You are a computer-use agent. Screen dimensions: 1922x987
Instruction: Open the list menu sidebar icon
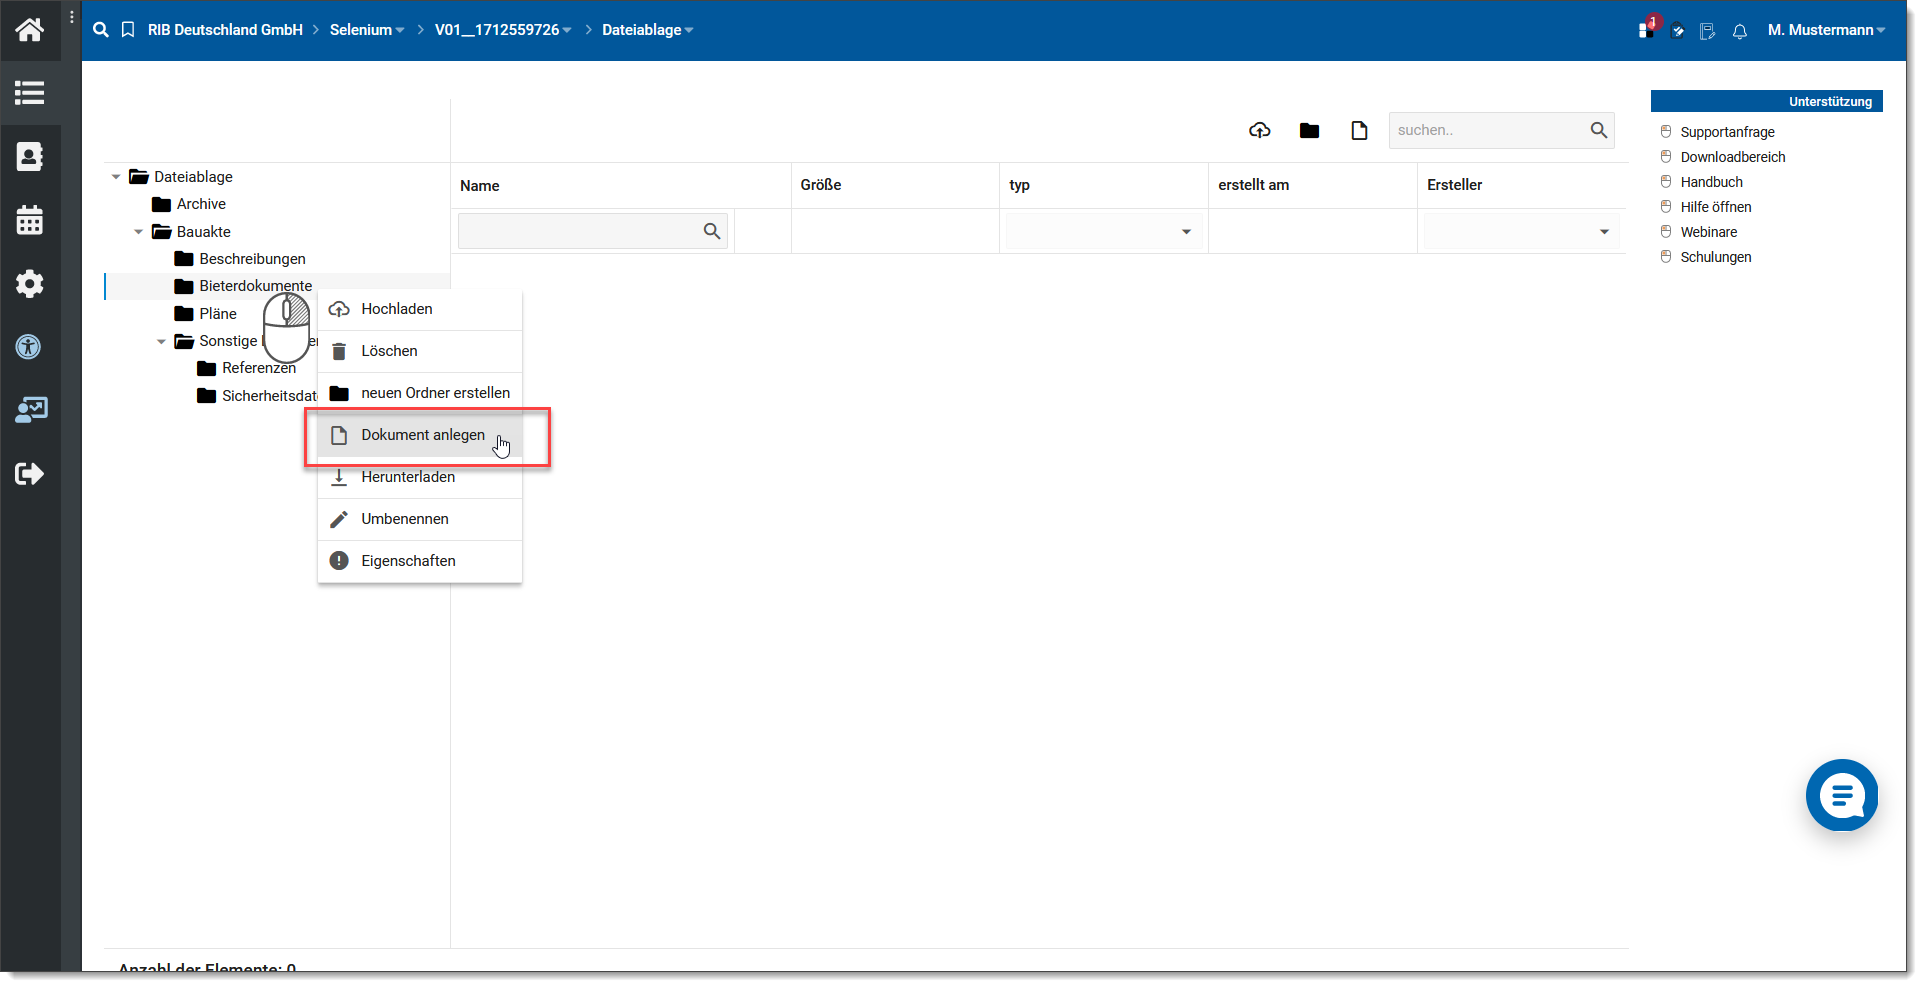tap(30, 93)
